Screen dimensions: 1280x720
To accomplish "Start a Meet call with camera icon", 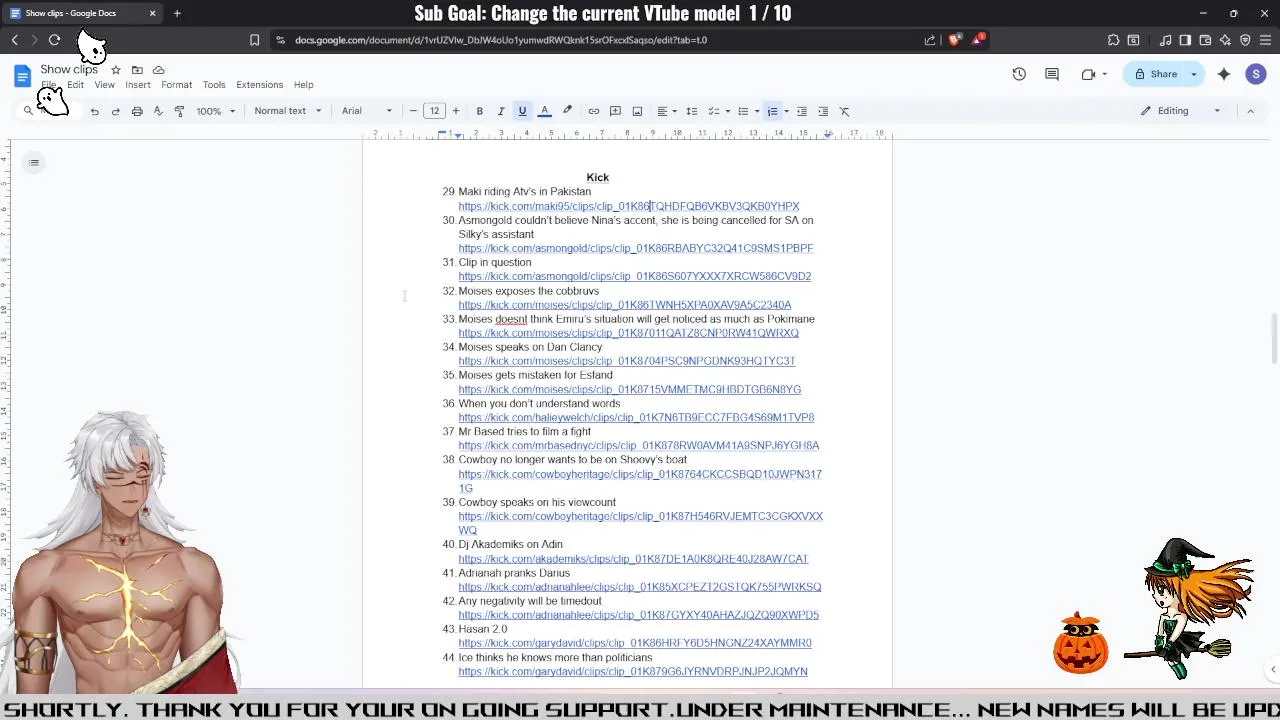I will click(1088, 74).
